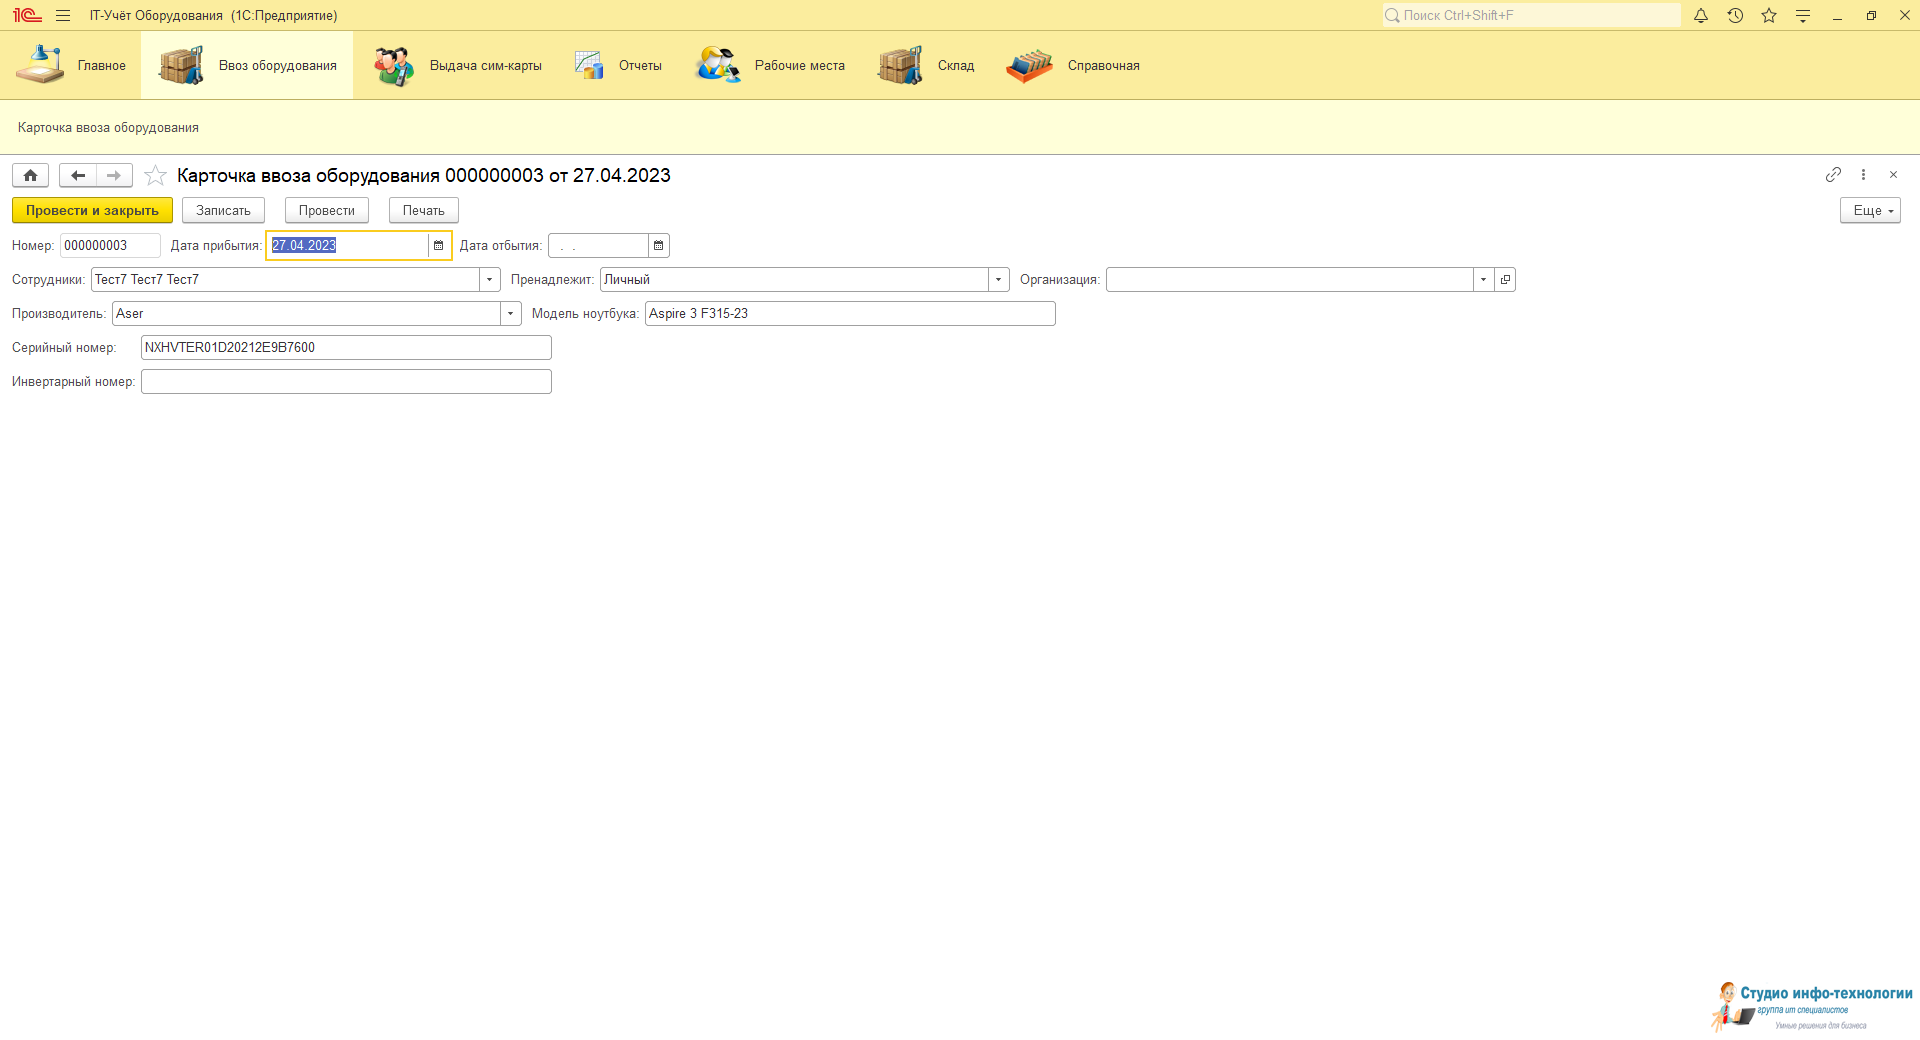Expand the Сотрудники dropdown list
1920x1040 pixels.
tap(490, 280)
